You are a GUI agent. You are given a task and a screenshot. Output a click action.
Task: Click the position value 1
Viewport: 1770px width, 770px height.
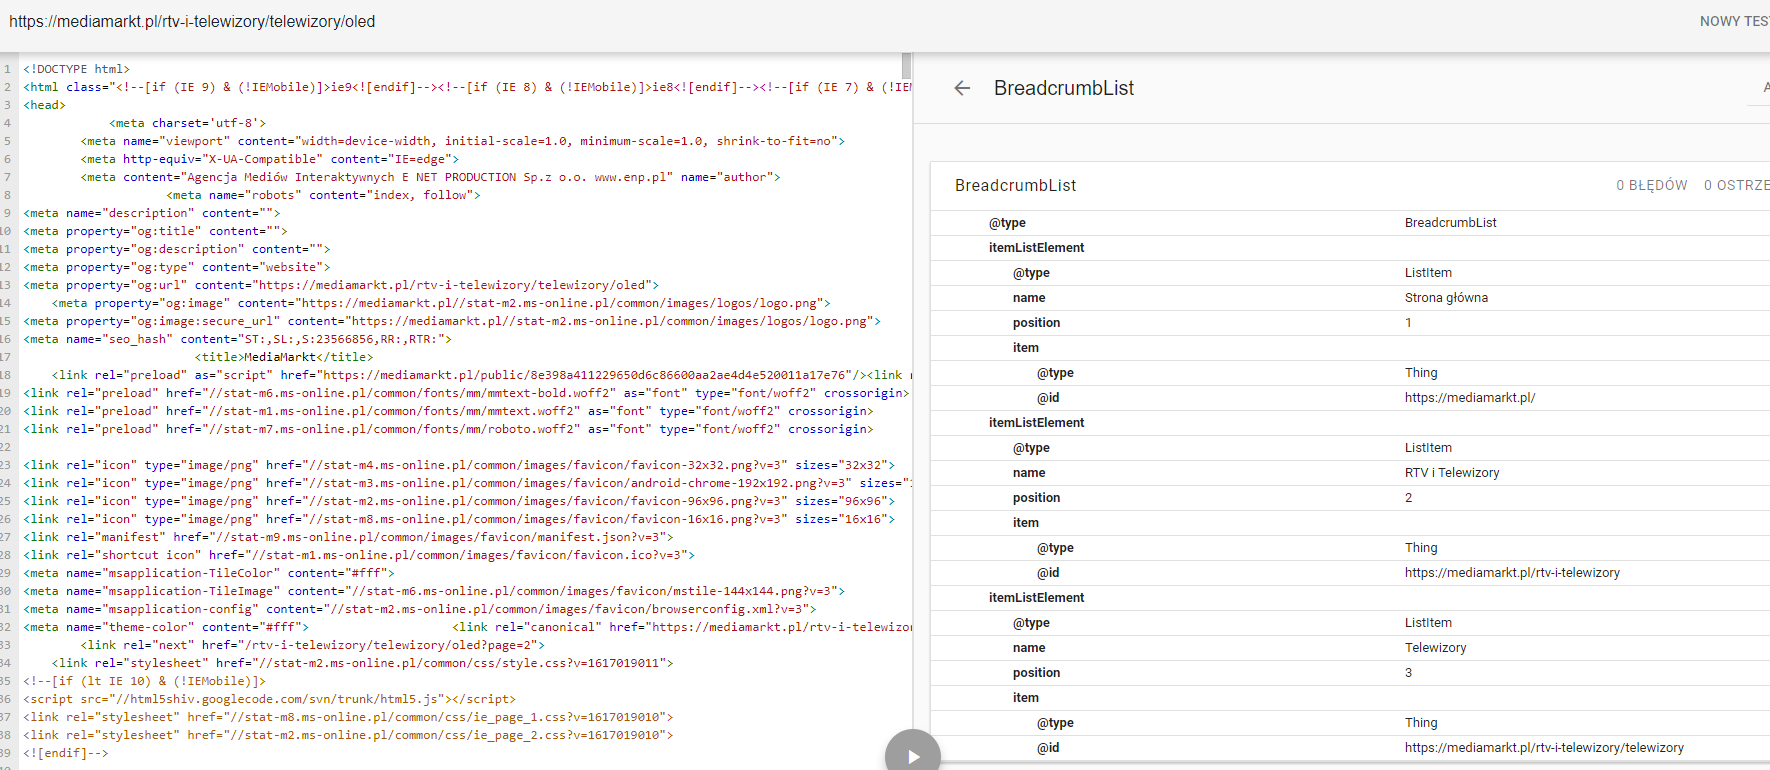[x=1408, y=323]
